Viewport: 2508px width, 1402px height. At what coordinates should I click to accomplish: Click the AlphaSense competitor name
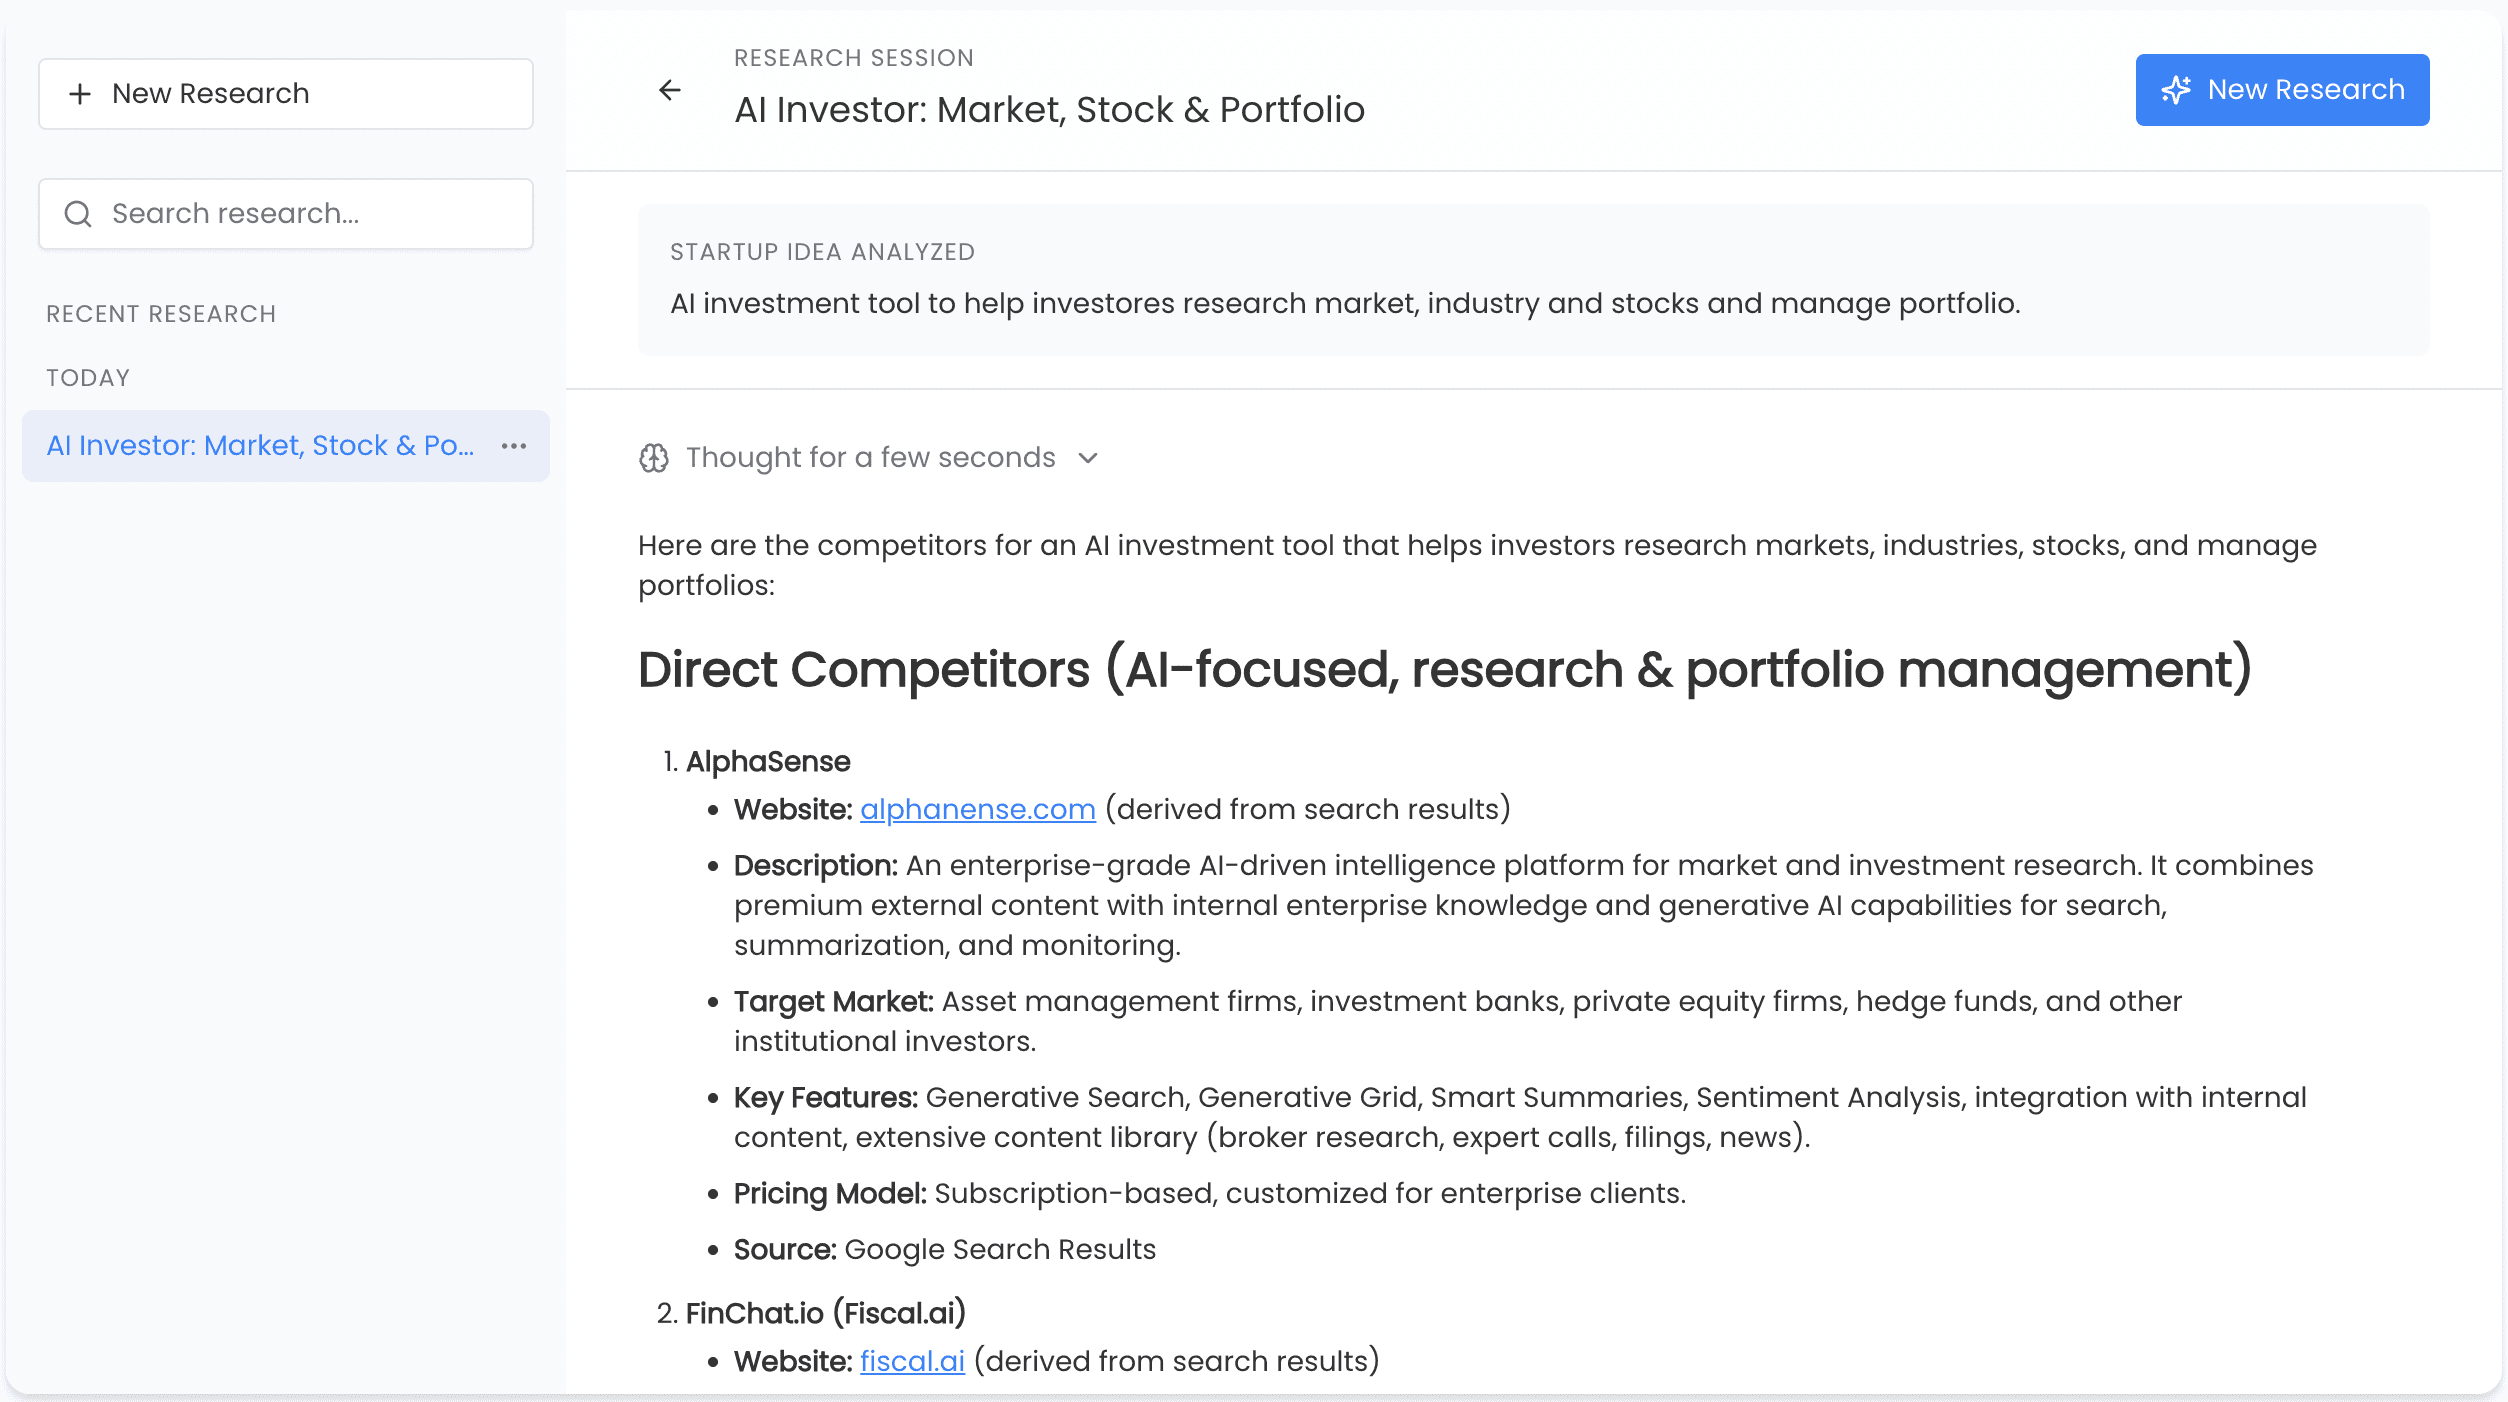[768, 762]
